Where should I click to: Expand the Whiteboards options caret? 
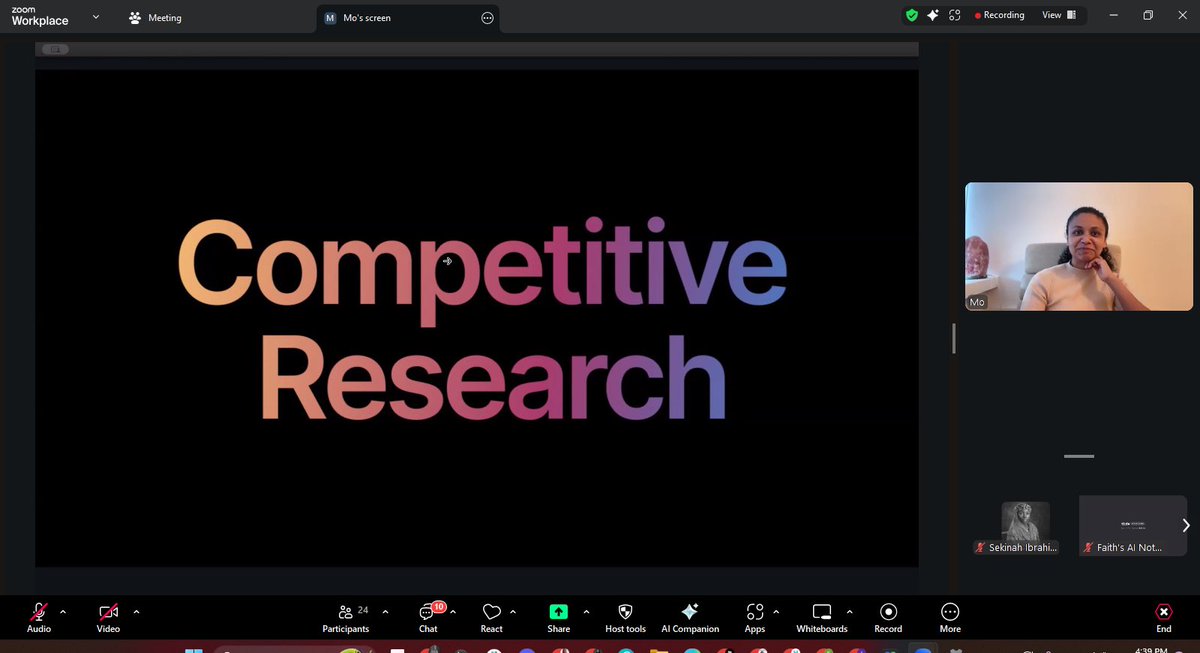click(849, 611)
